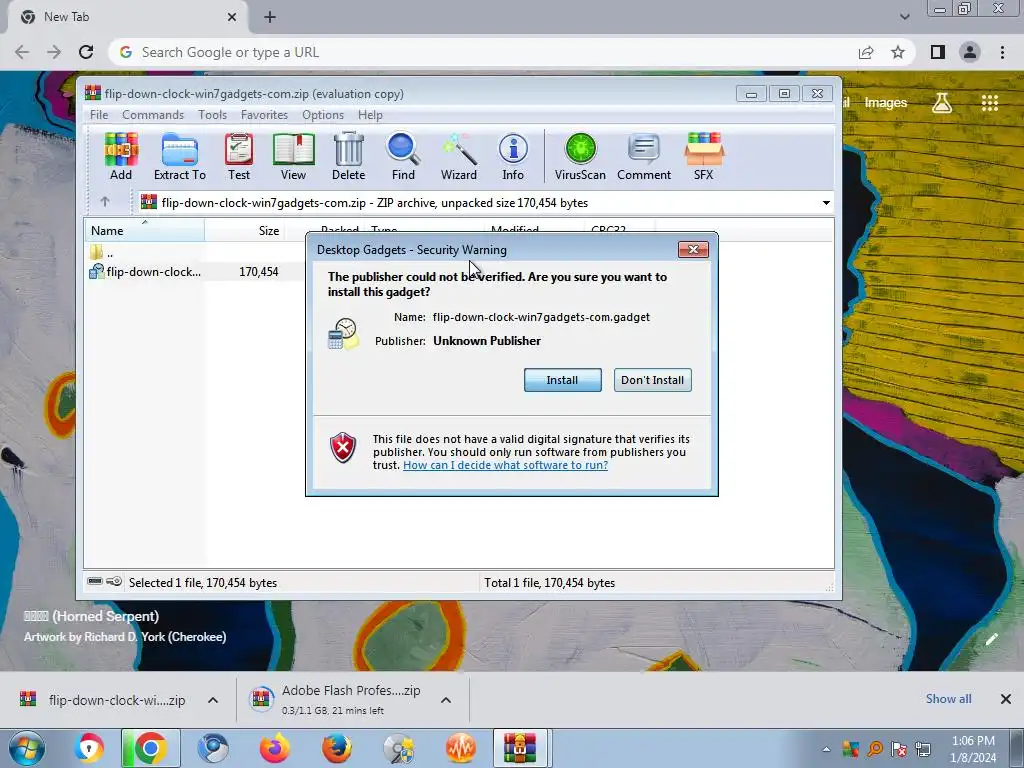This screenshot has height=768, width=1024.
Task: Open Chrome profile avatar
Action: coord(970,52)
